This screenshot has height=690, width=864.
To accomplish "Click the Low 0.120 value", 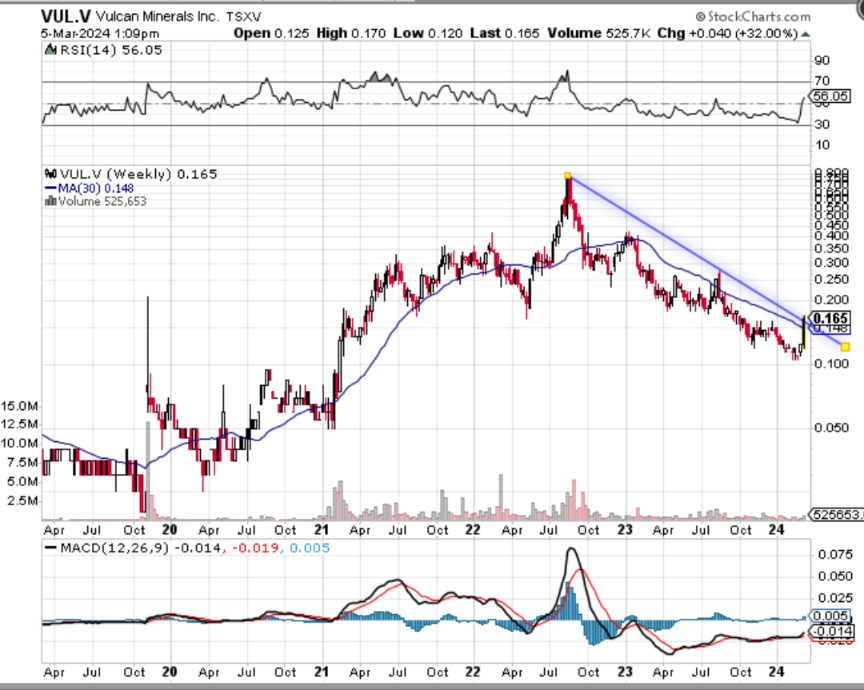I will pyautogui.click(x=428, y=34).
